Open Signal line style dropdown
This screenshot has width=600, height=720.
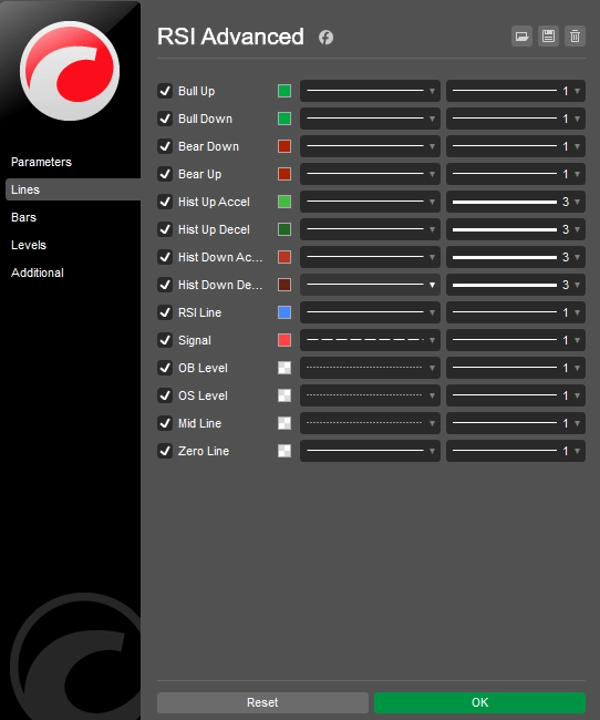(370, 340)
